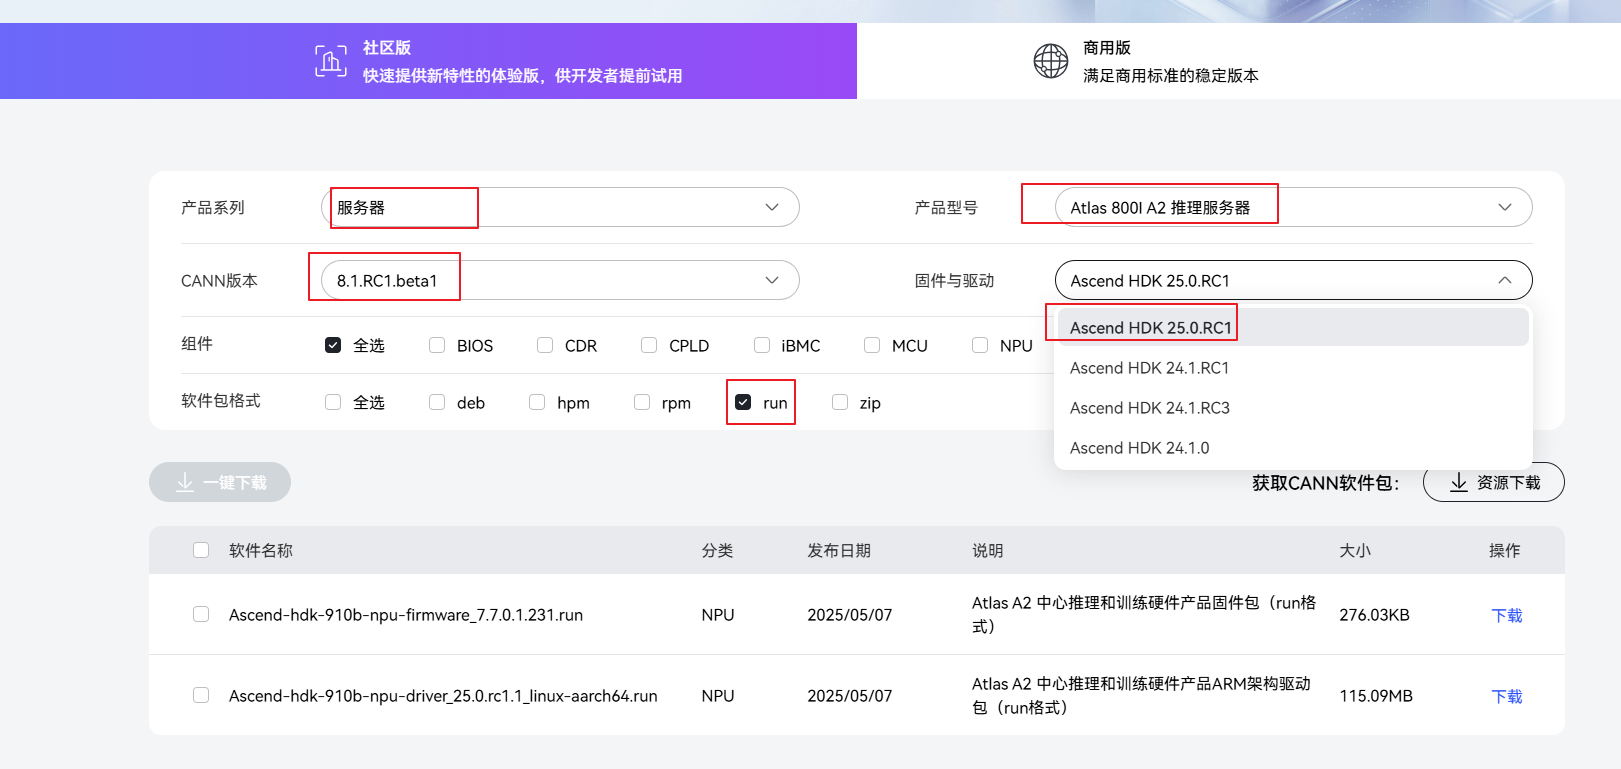Uncheck the run package format checkbox
The width and height of the screenshot is (1621, 769).
[743, 402]
